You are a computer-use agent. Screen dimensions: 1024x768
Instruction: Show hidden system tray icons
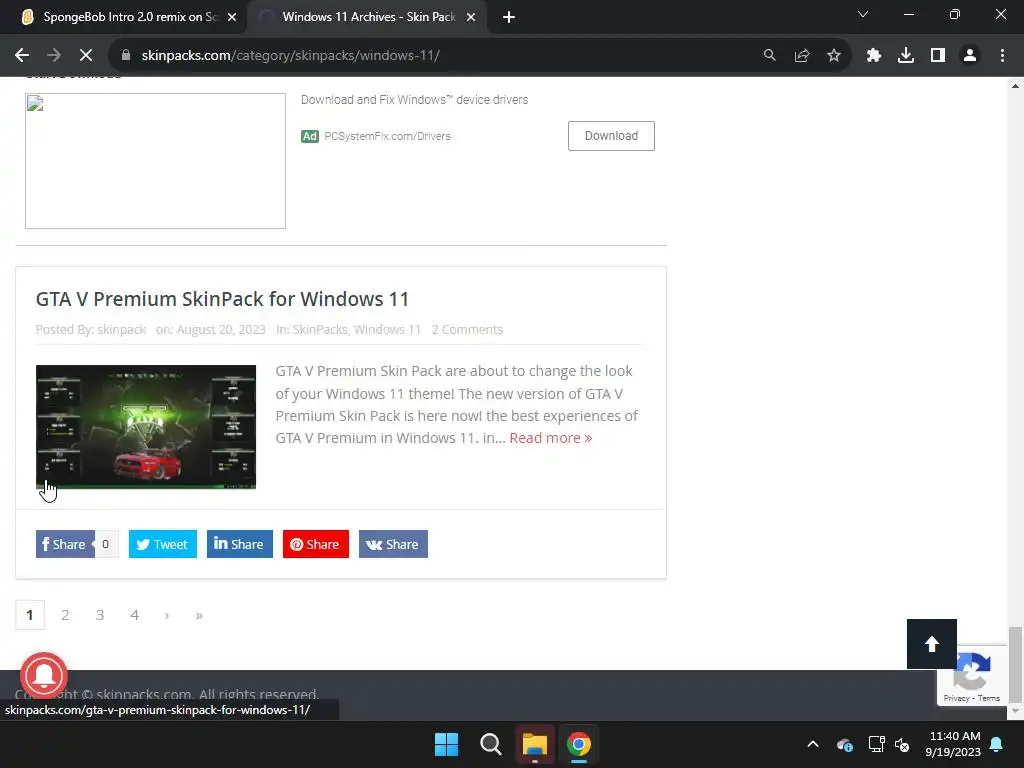point(813,744)
